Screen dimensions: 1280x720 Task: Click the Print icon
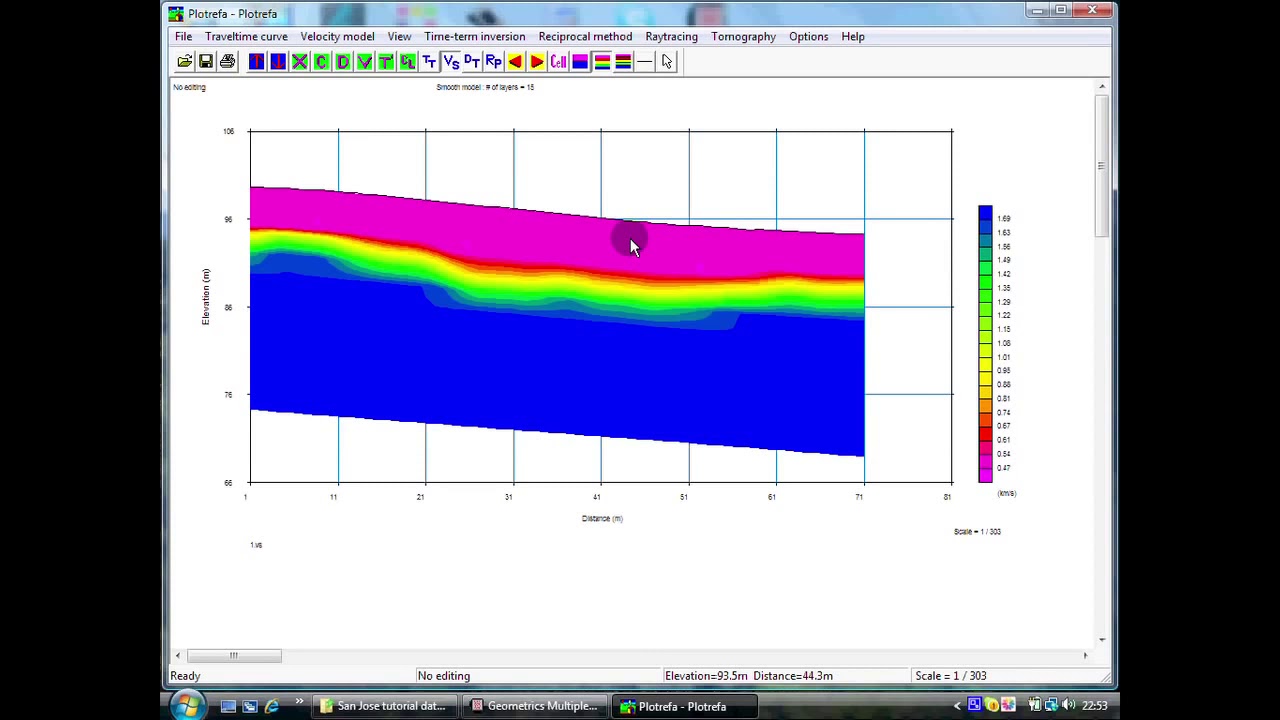(228, 62)
